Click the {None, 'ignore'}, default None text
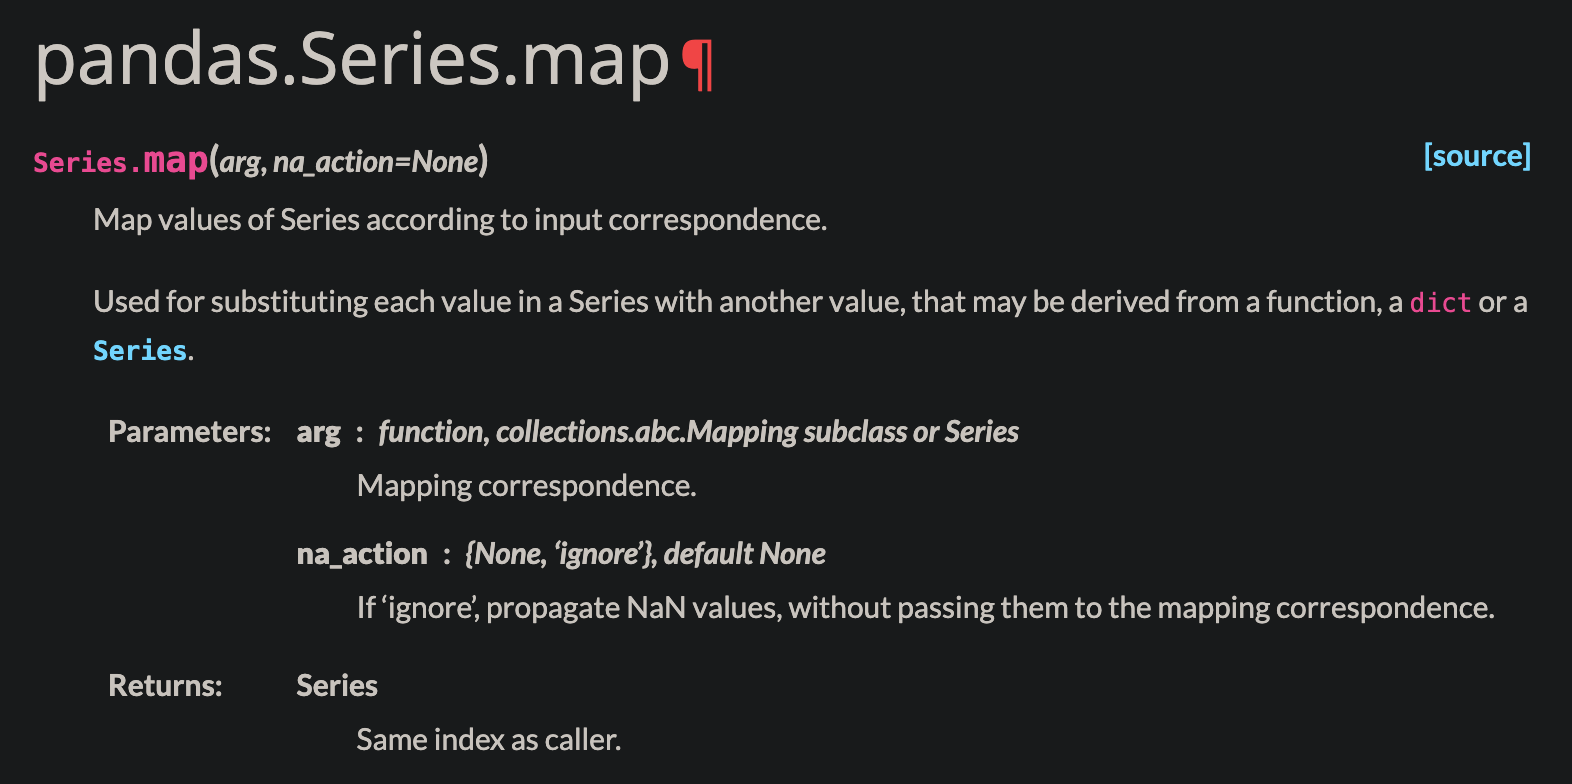The height and width of the screenshot is (784, 1572). tap(645, 554)
